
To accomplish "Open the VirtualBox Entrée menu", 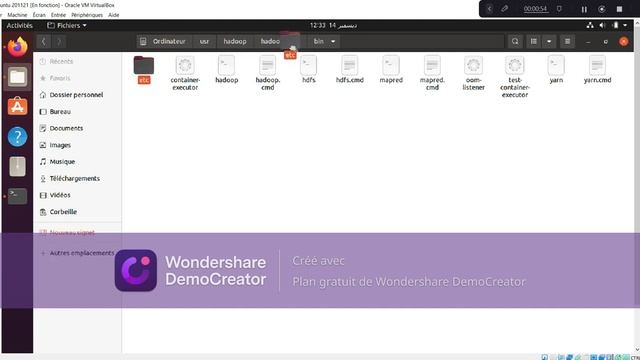I will (58, 15).
